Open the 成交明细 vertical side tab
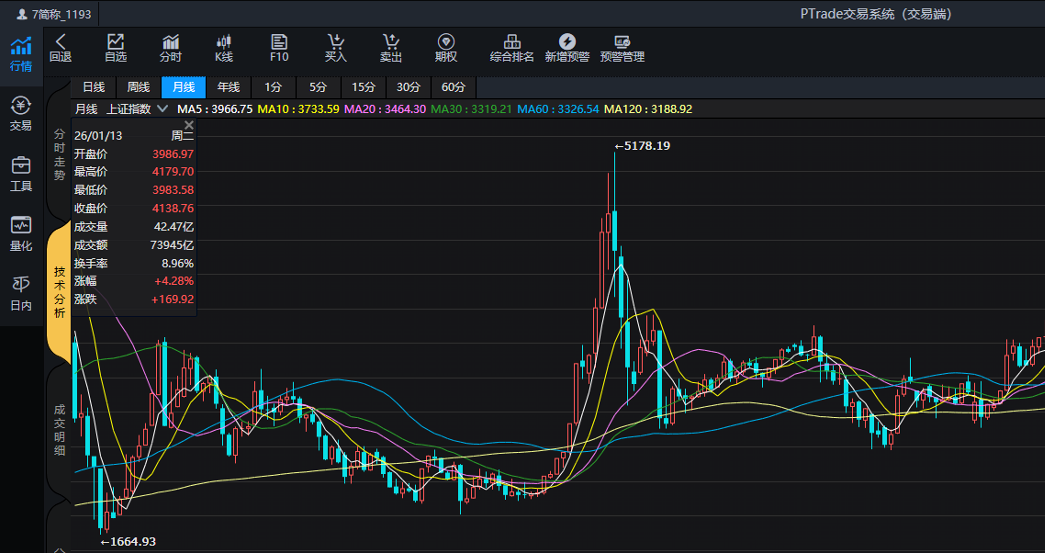The height and width of the screenshot is (553, 1045). coord(59,430)
